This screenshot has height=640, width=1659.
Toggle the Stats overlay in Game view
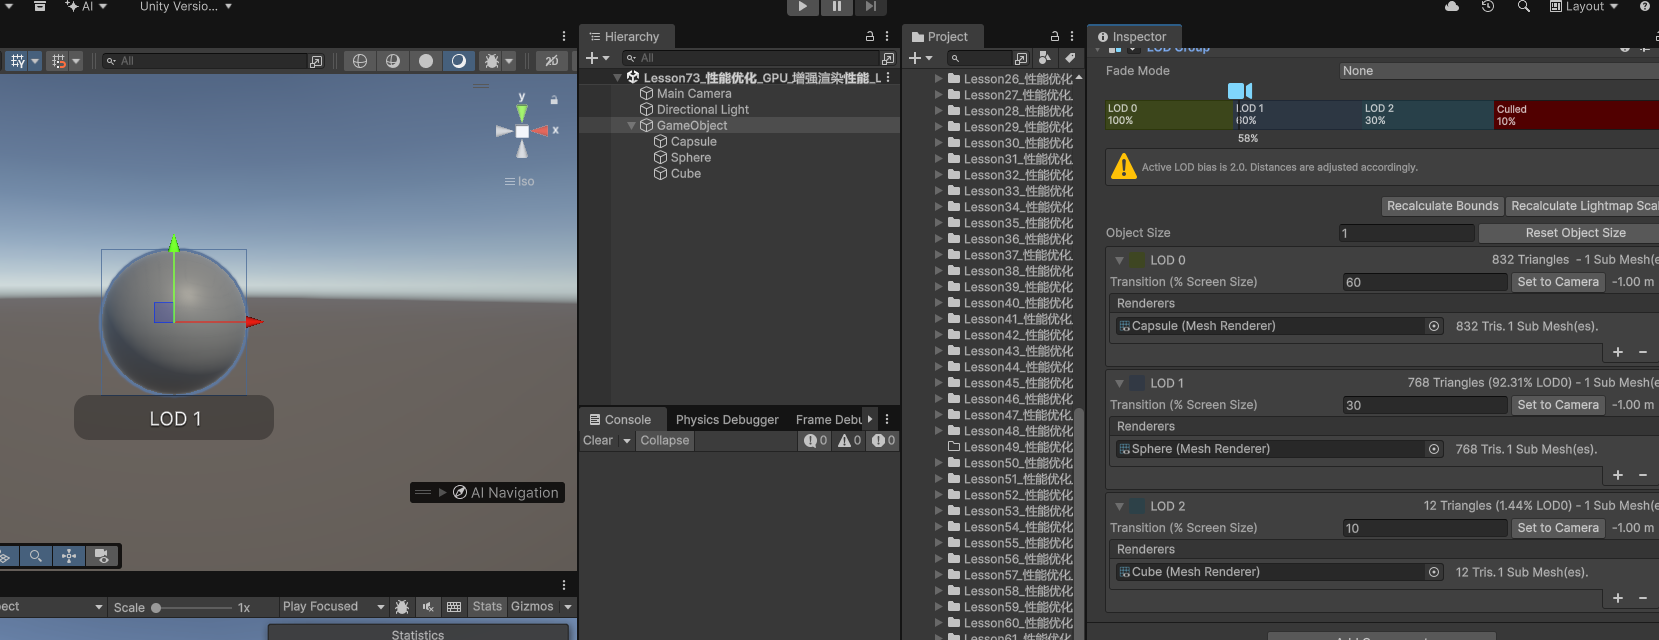tap(487, 607)
